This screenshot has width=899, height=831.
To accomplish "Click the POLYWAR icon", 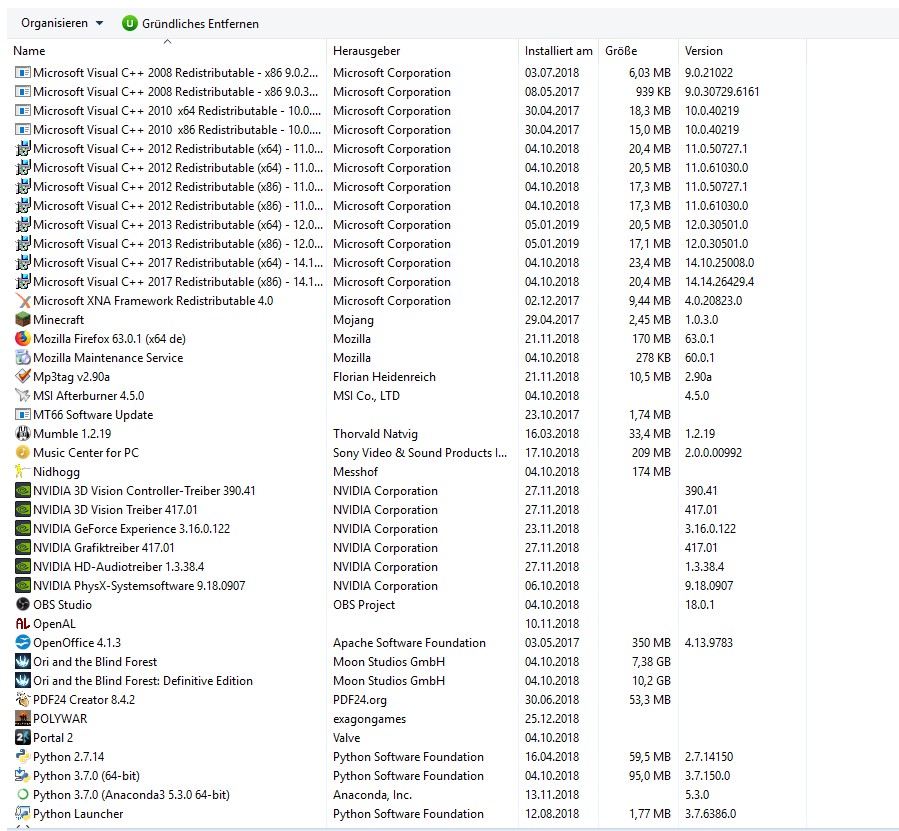I will click(22, 718).
